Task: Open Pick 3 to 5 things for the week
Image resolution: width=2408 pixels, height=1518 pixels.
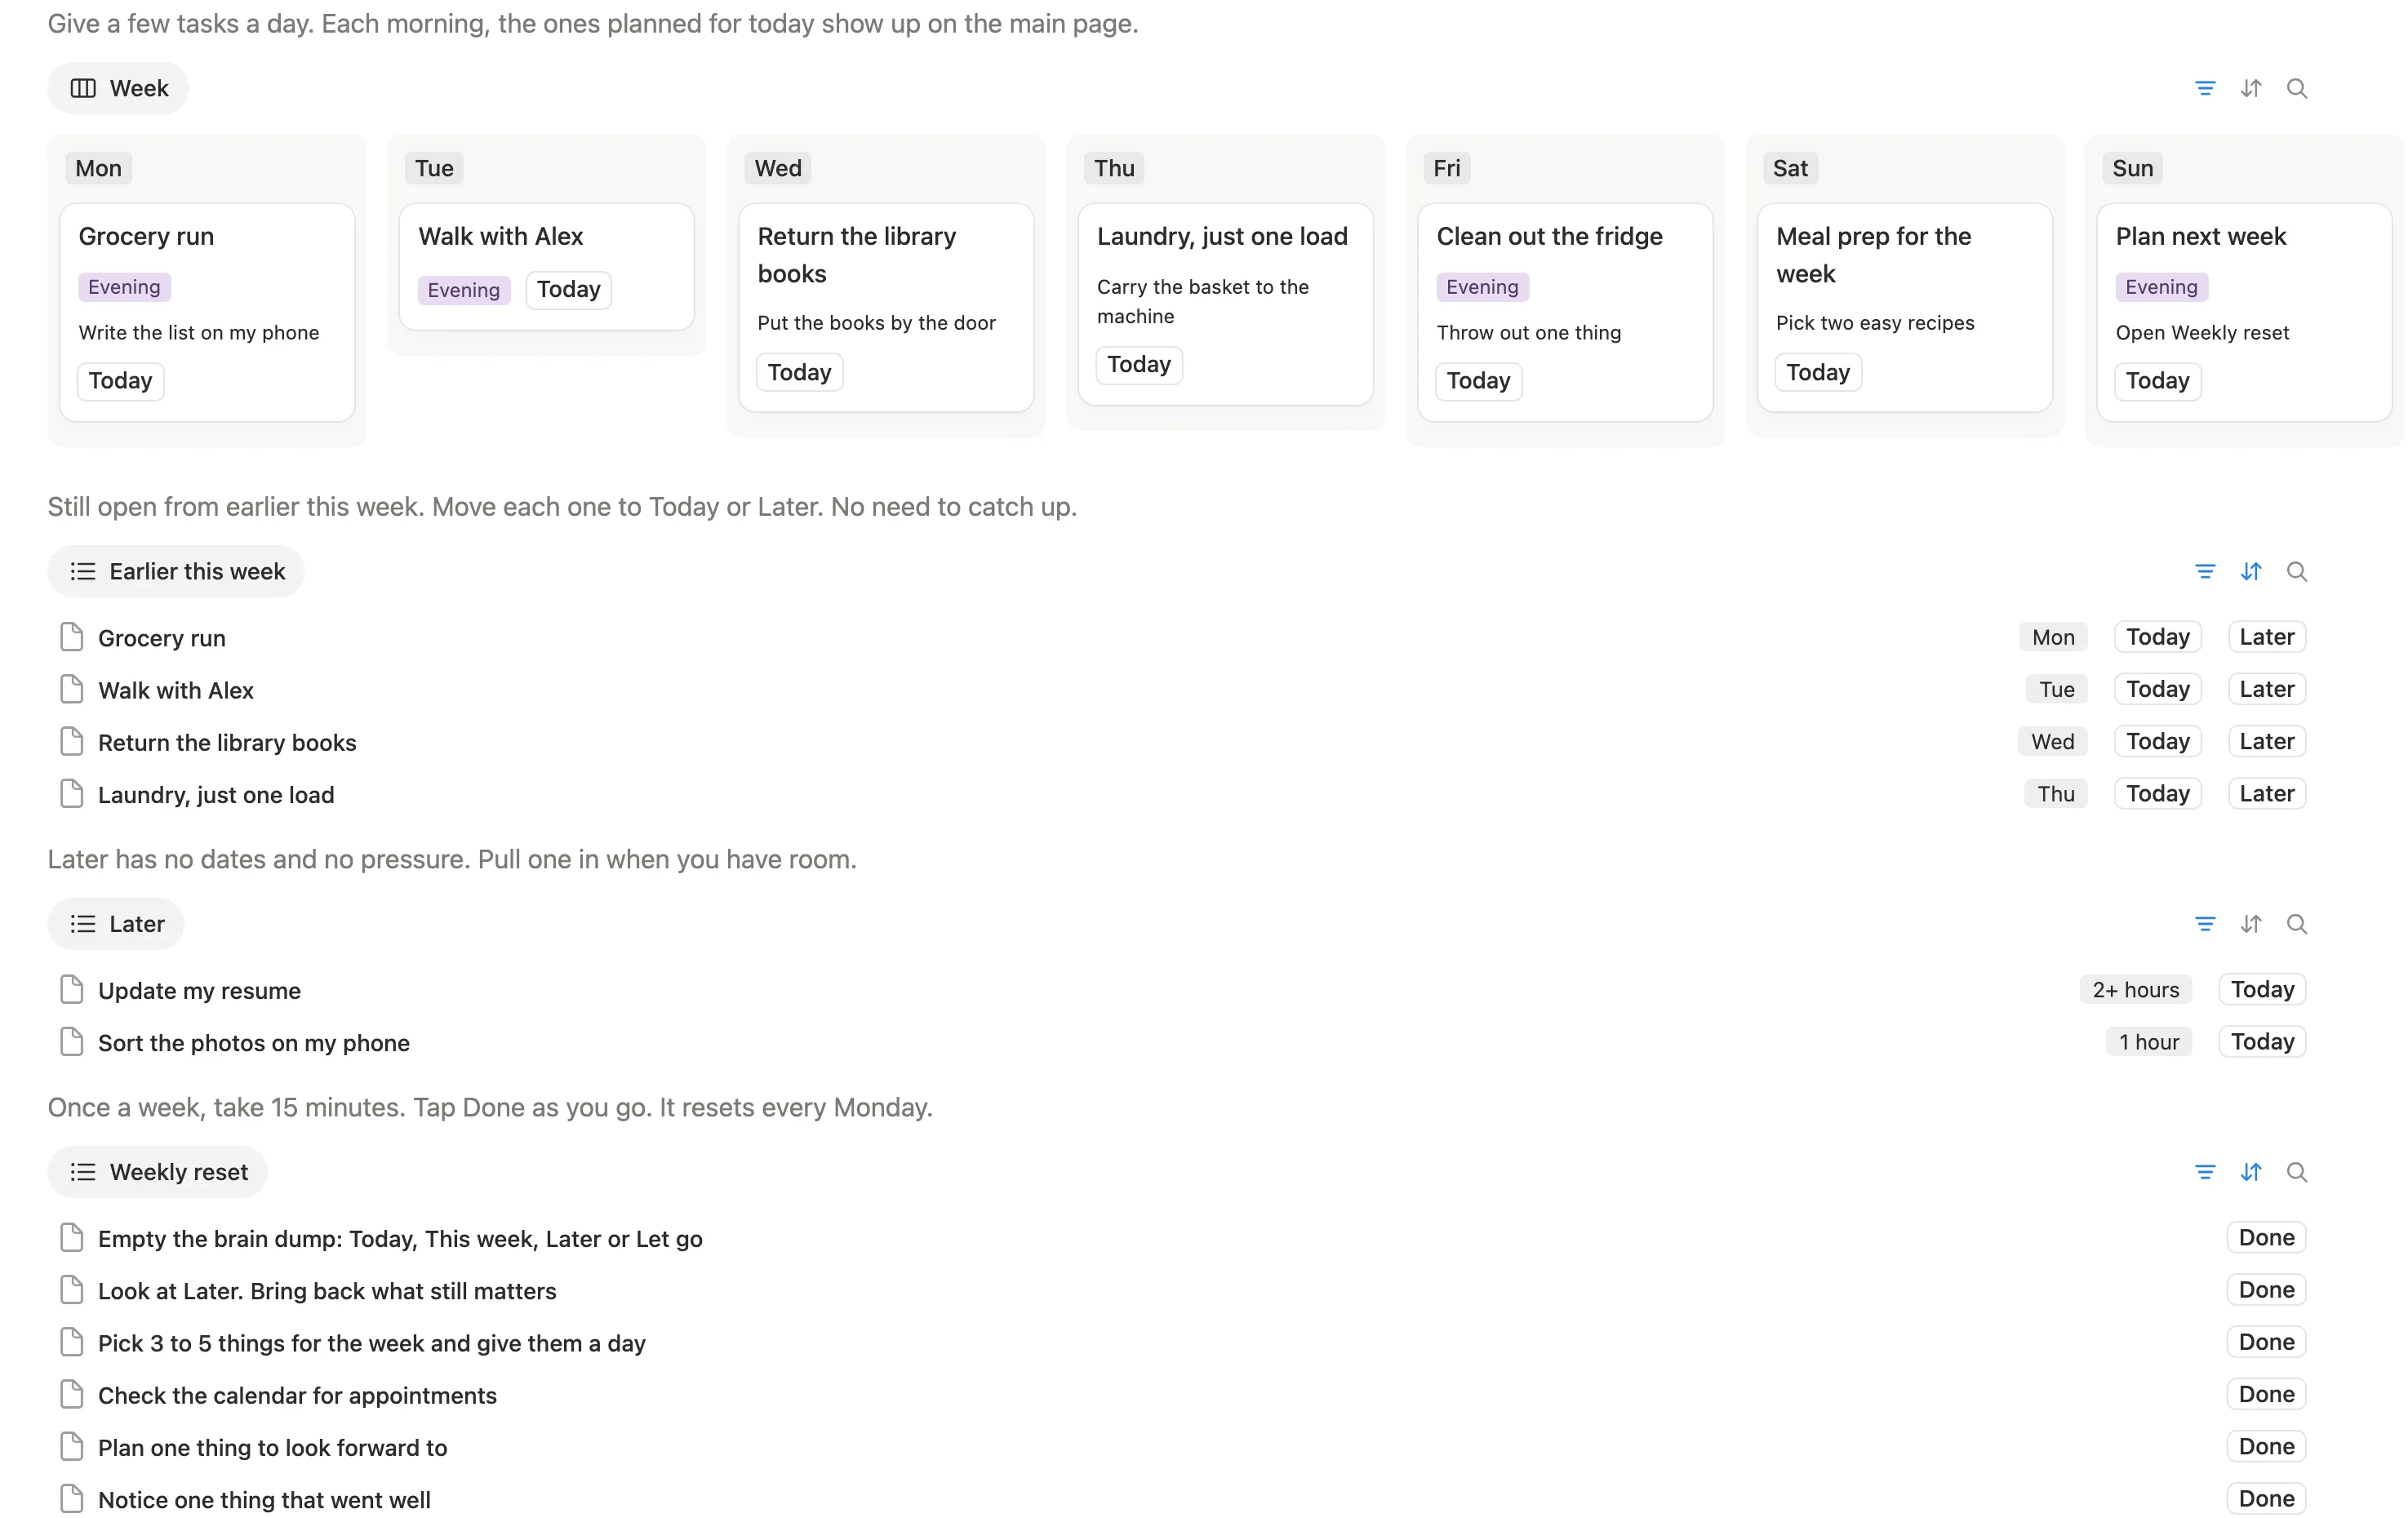Action: click(x=372, y=1343)
